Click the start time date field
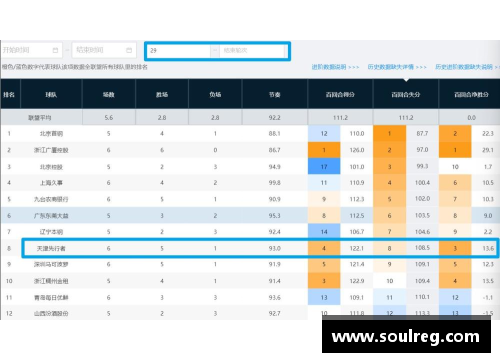The width and height of the screenshot is (500, 362). [32, 50]
